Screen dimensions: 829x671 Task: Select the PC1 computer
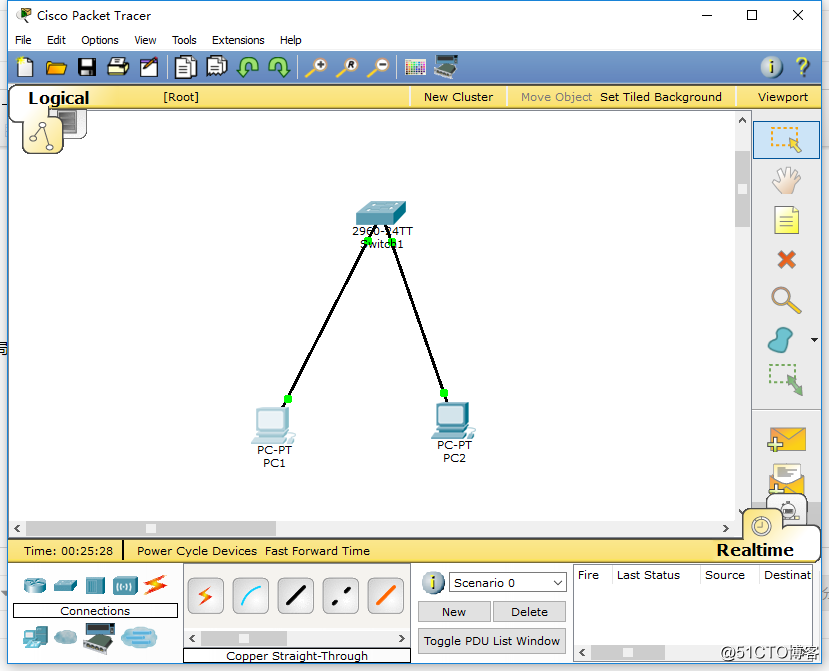pos(273,426)
